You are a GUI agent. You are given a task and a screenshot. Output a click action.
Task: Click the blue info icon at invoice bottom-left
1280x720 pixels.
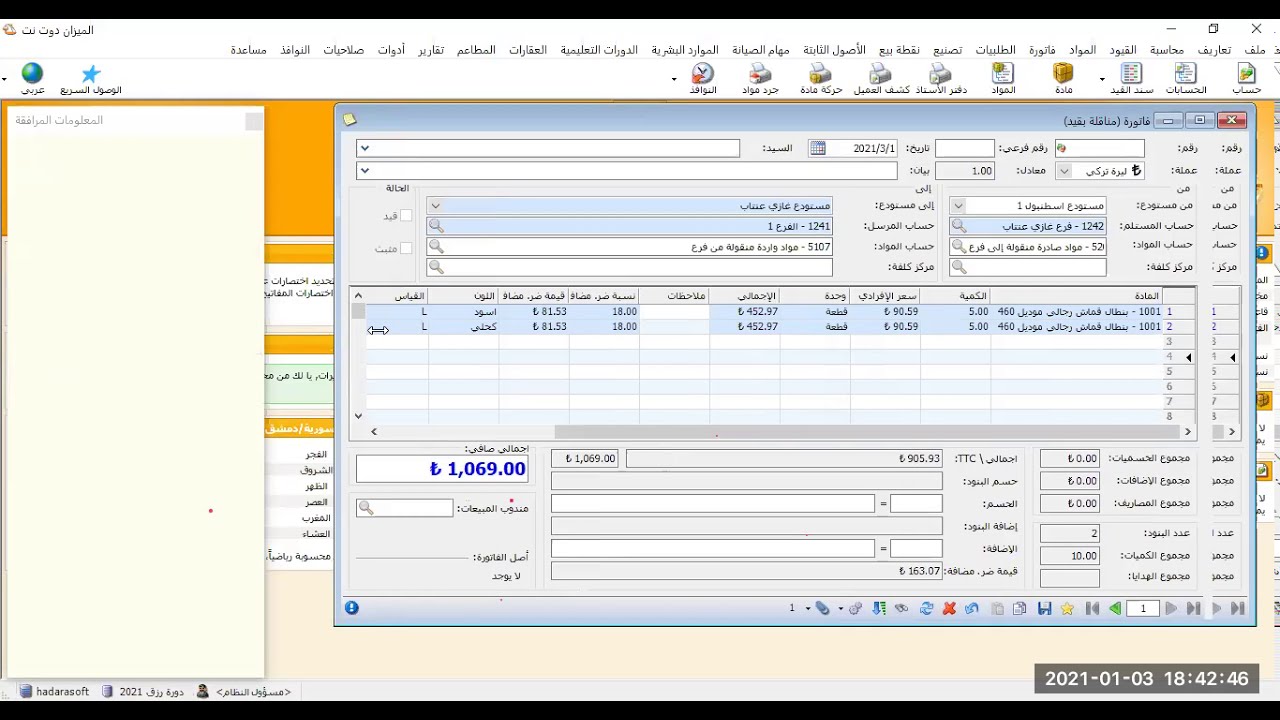[x=352, y=608]
